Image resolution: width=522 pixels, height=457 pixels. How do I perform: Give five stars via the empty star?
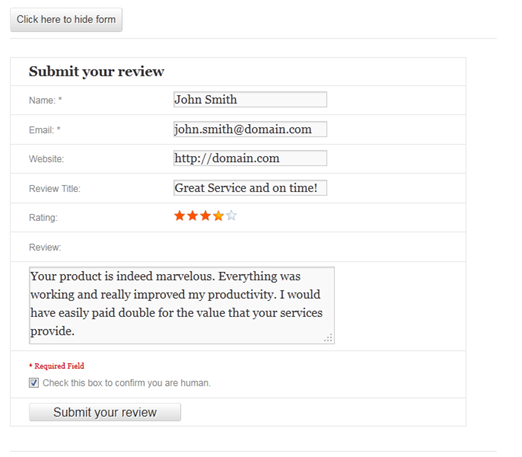[231, 216]
